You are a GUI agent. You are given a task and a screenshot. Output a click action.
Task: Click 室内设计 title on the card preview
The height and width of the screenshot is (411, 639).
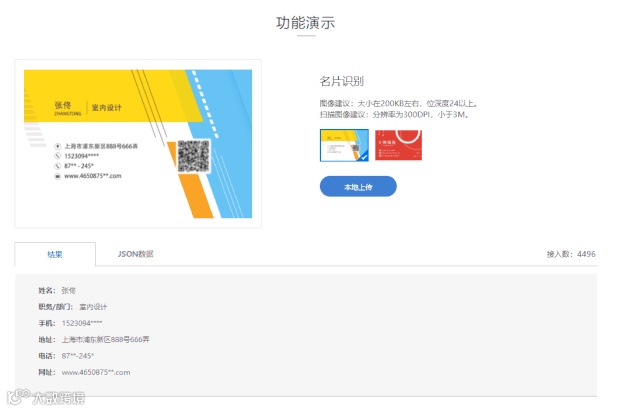click(x=106, y=108)
